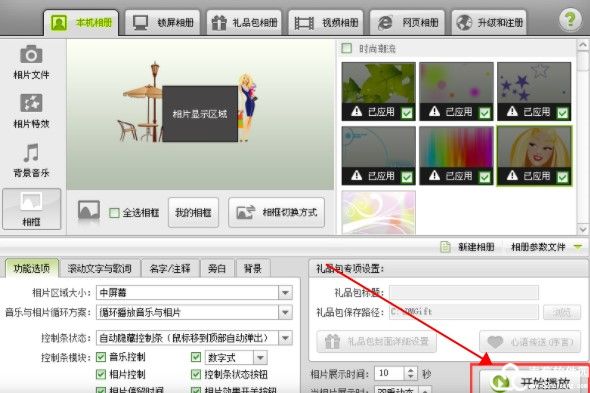Click the green help question mark icon

570,20
